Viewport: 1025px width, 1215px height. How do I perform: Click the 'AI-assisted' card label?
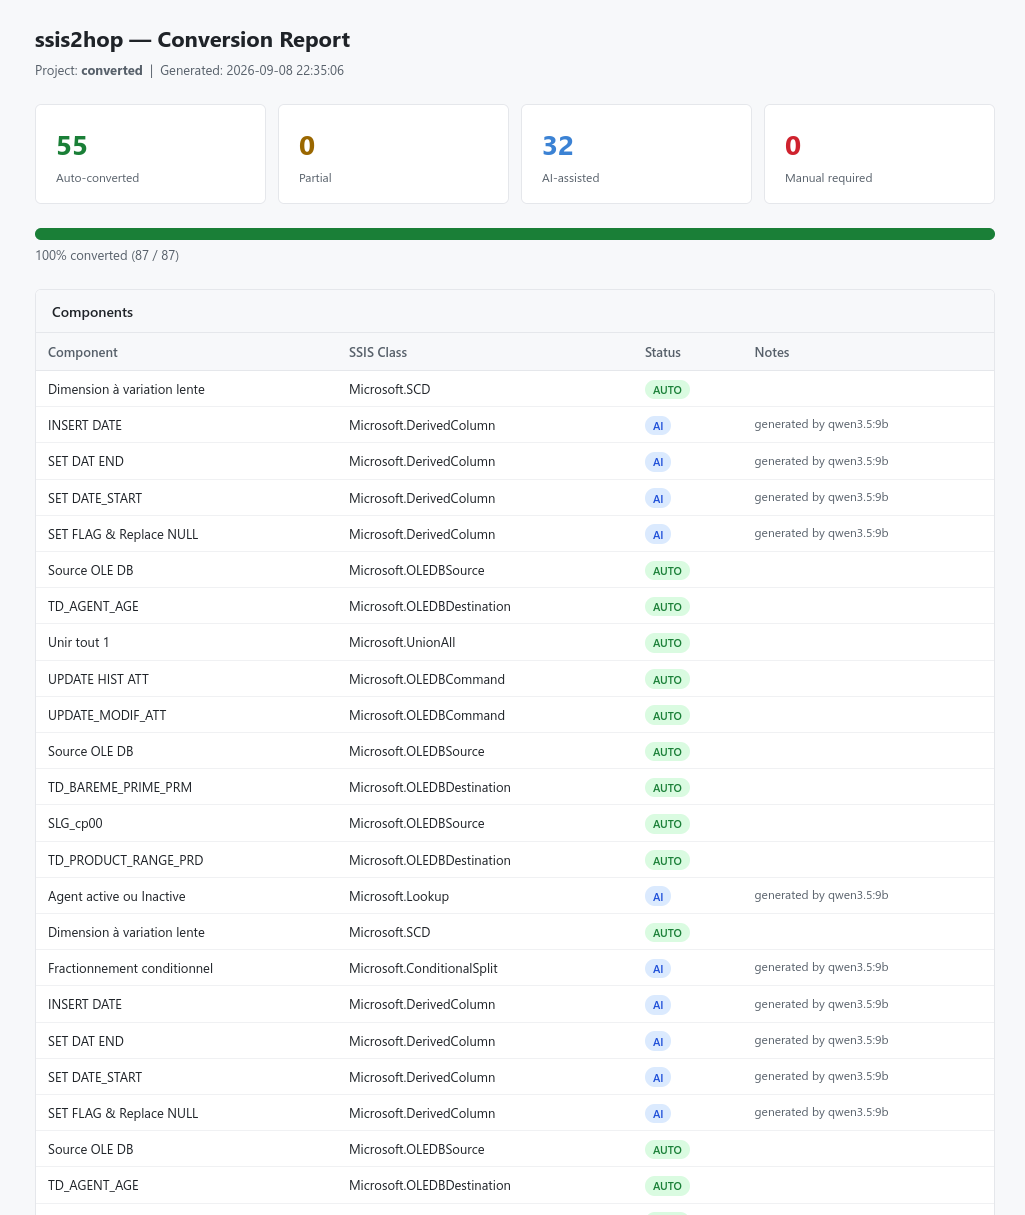(x=571, y=178)
